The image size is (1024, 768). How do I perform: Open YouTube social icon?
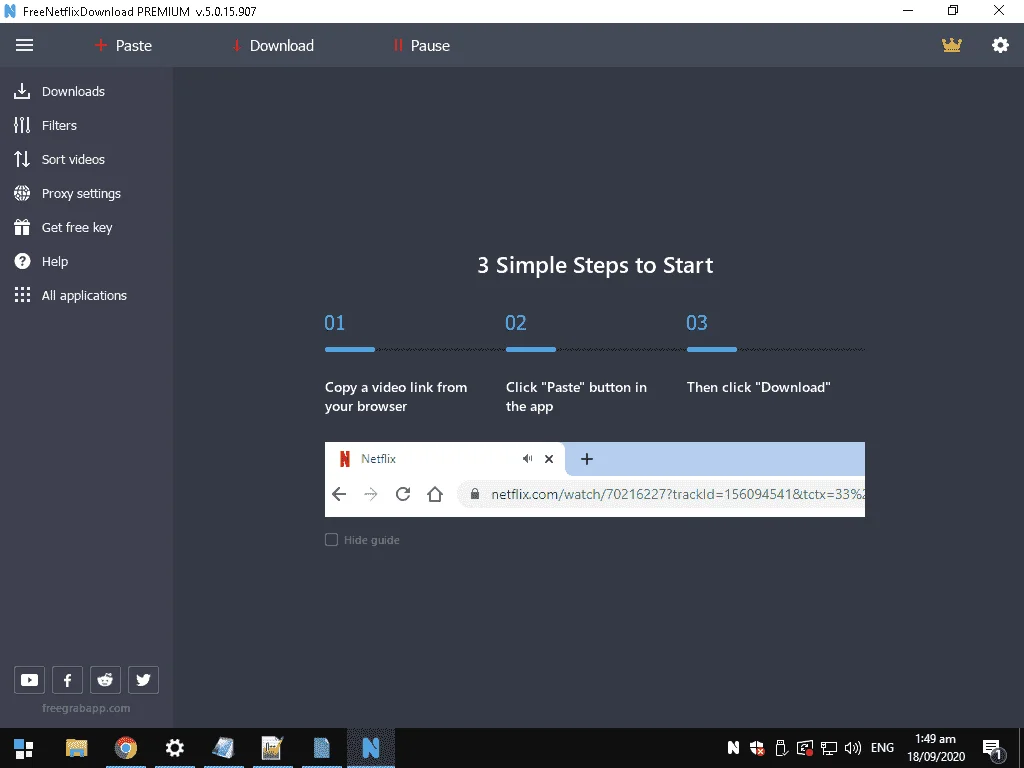(29, 680)
